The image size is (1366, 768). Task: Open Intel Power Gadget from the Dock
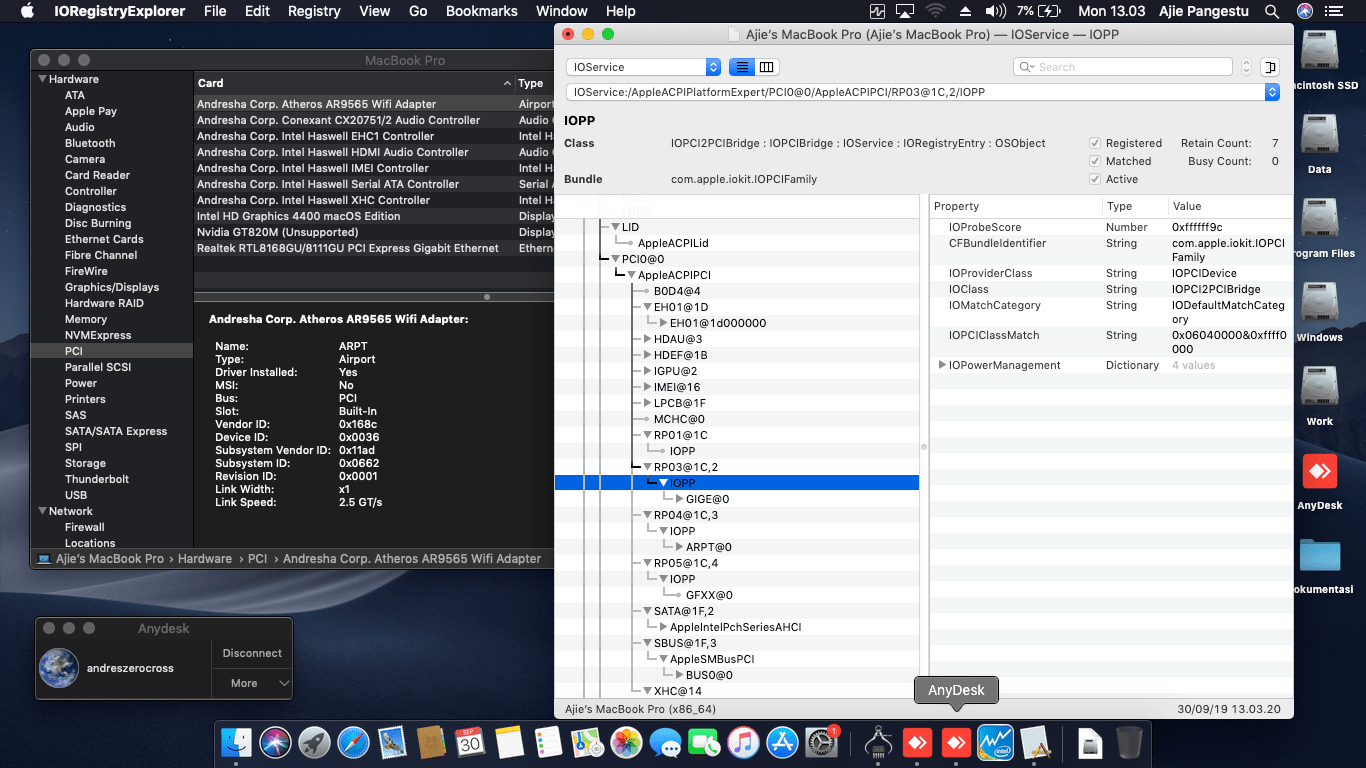pos(995,742)
